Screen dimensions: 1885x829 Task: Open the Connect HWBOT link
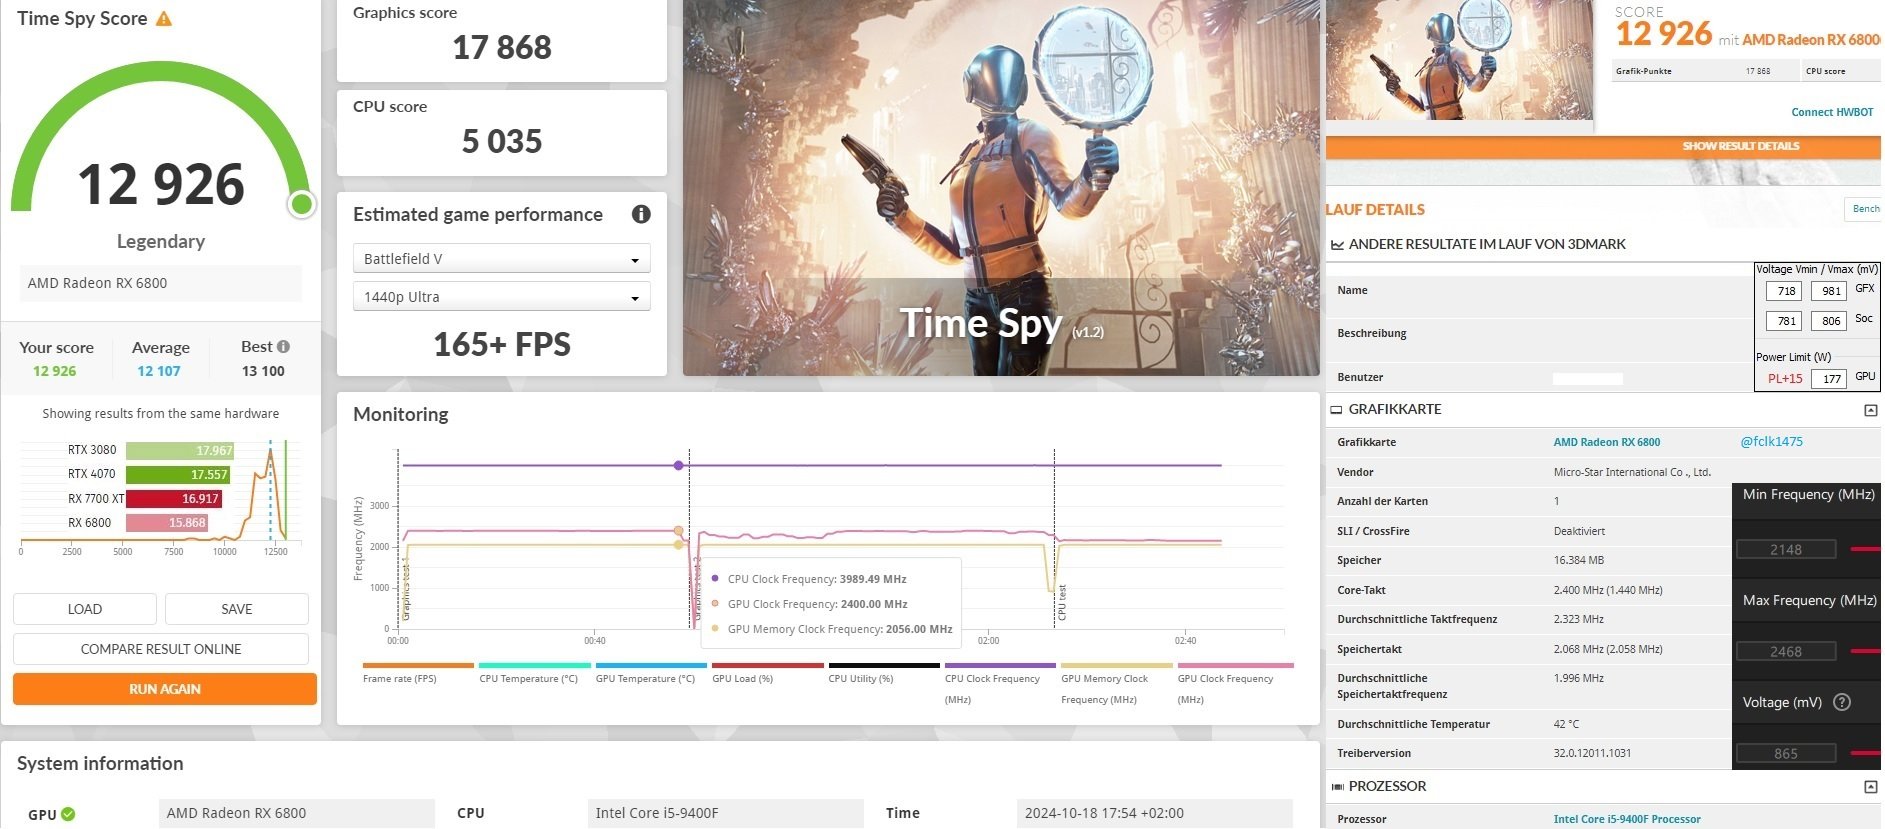tap(1832, 112)
